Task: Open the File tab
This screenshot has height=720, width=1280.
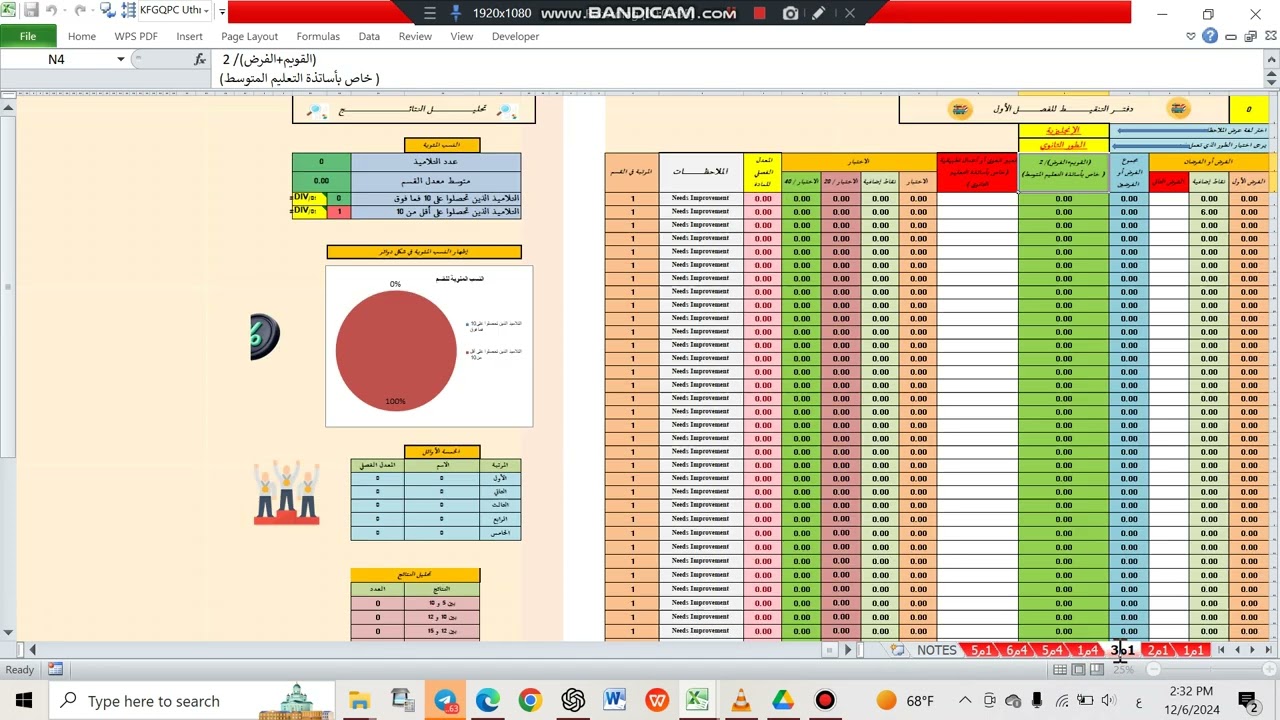Action: (x=28, y=36)
